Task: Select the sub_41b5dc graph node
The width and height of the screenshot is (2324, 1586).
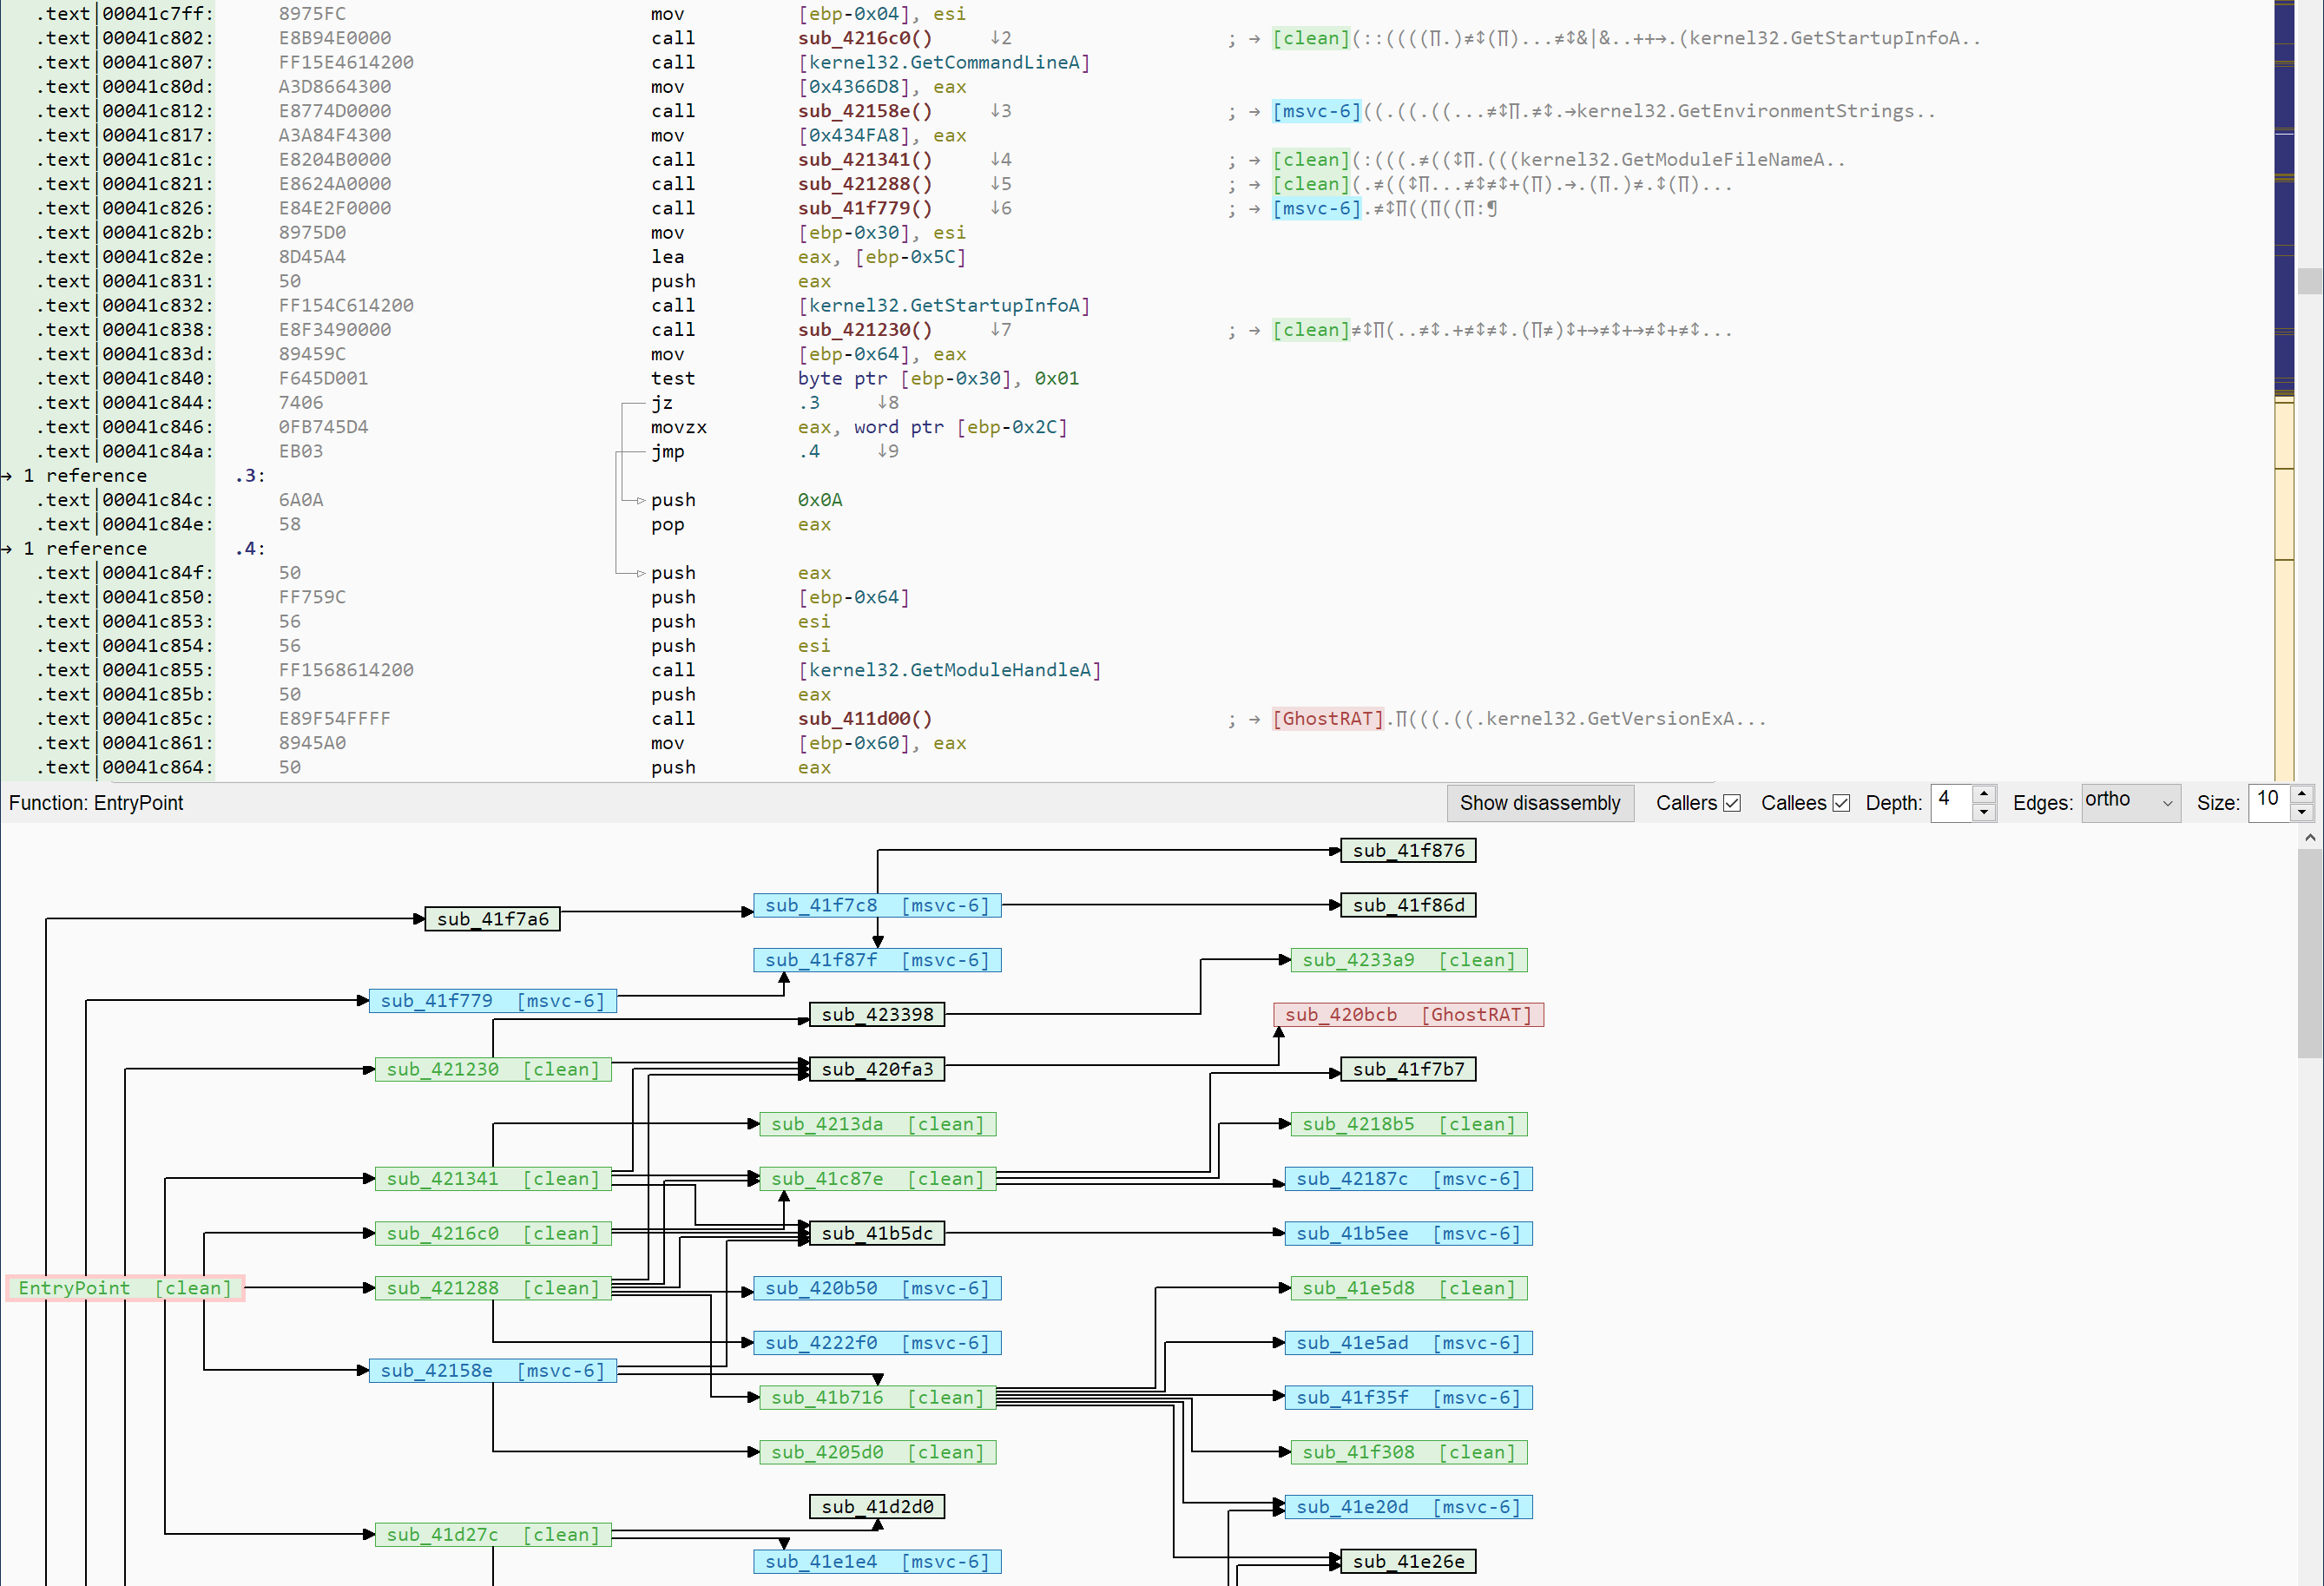Action: point(877,1233)
